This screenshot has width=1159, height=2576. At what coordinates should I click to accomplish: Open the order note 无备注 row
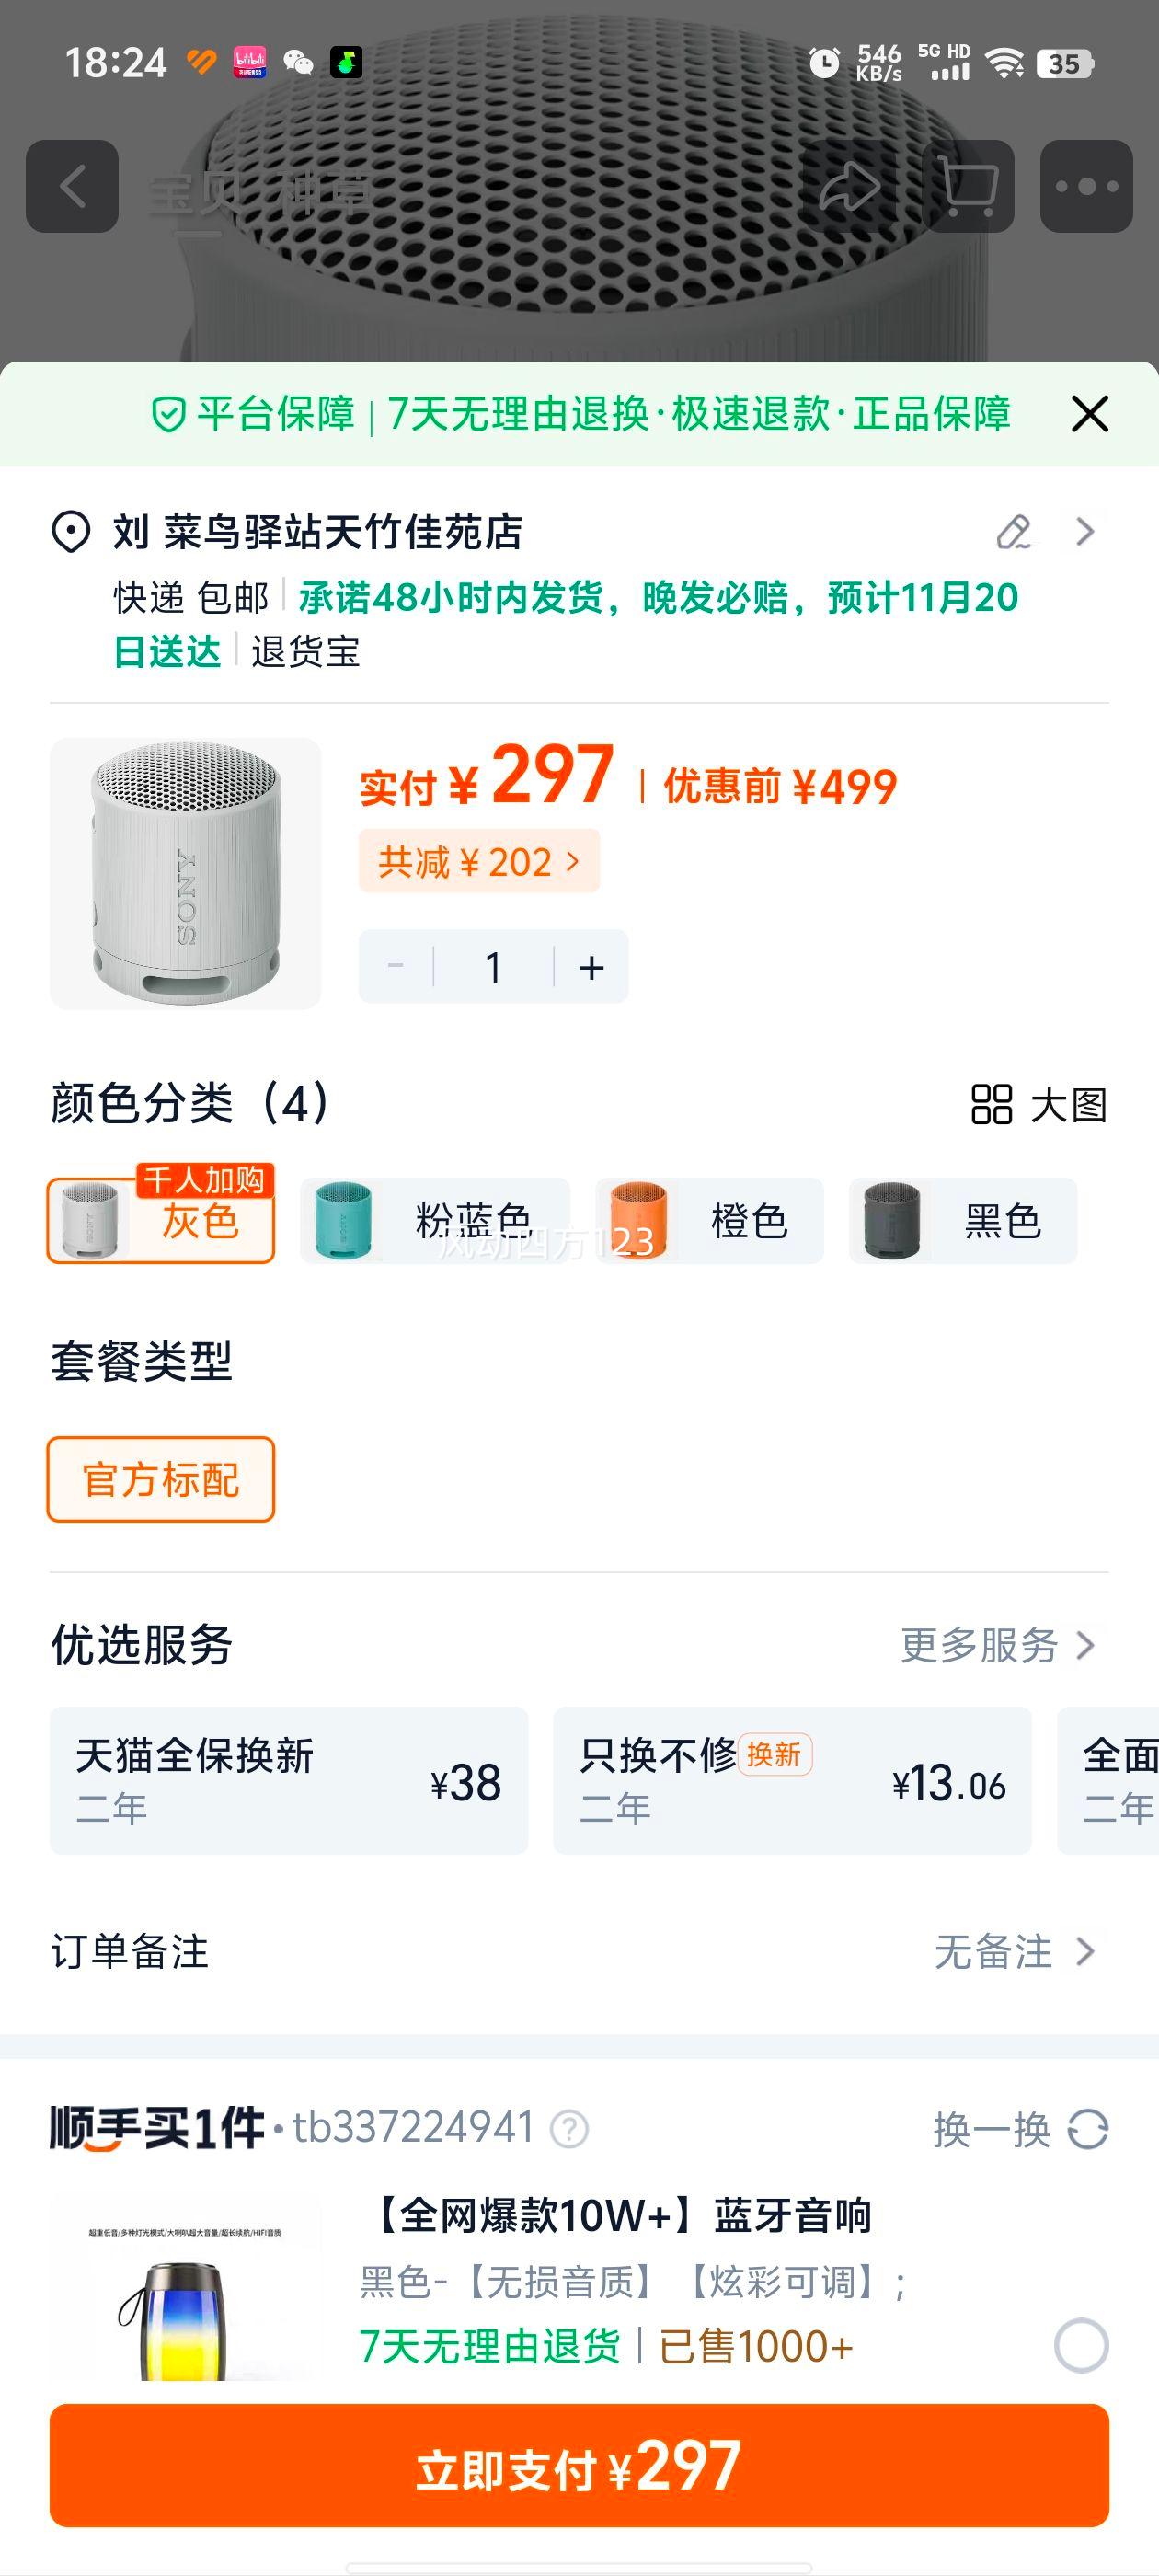1013,1951
